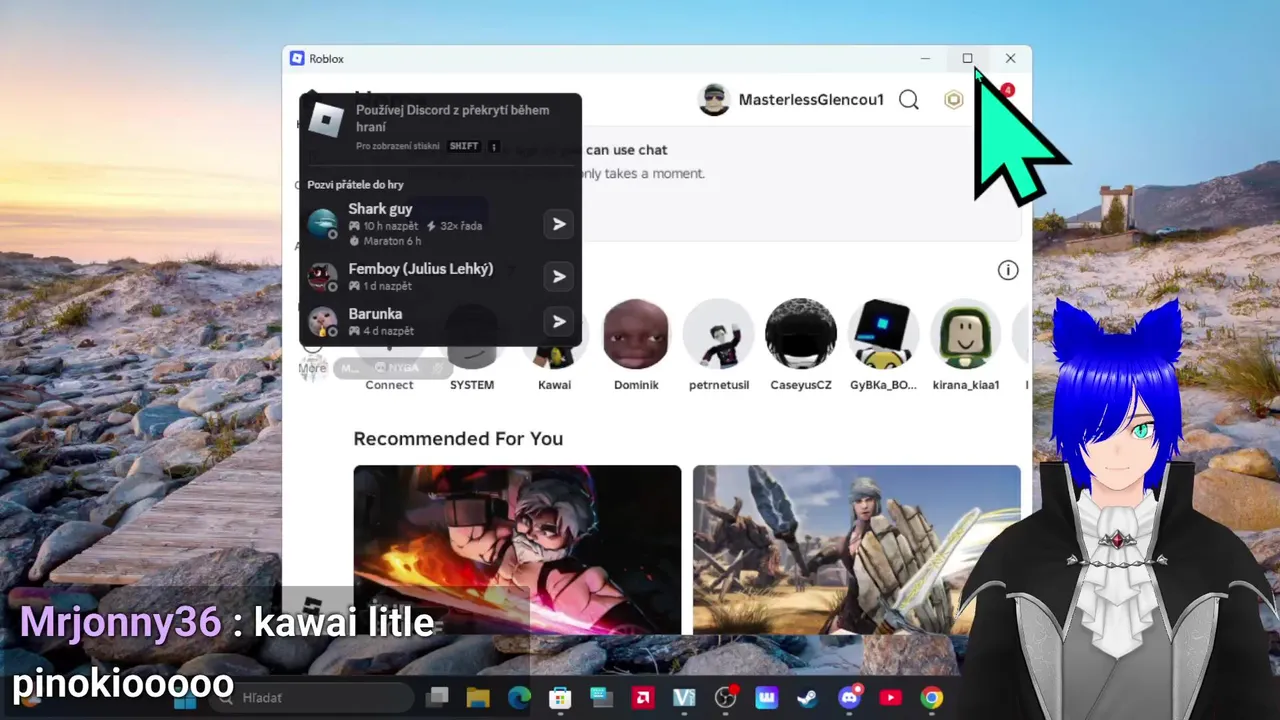Click the friends info circle icon

tap(1007, 270)
